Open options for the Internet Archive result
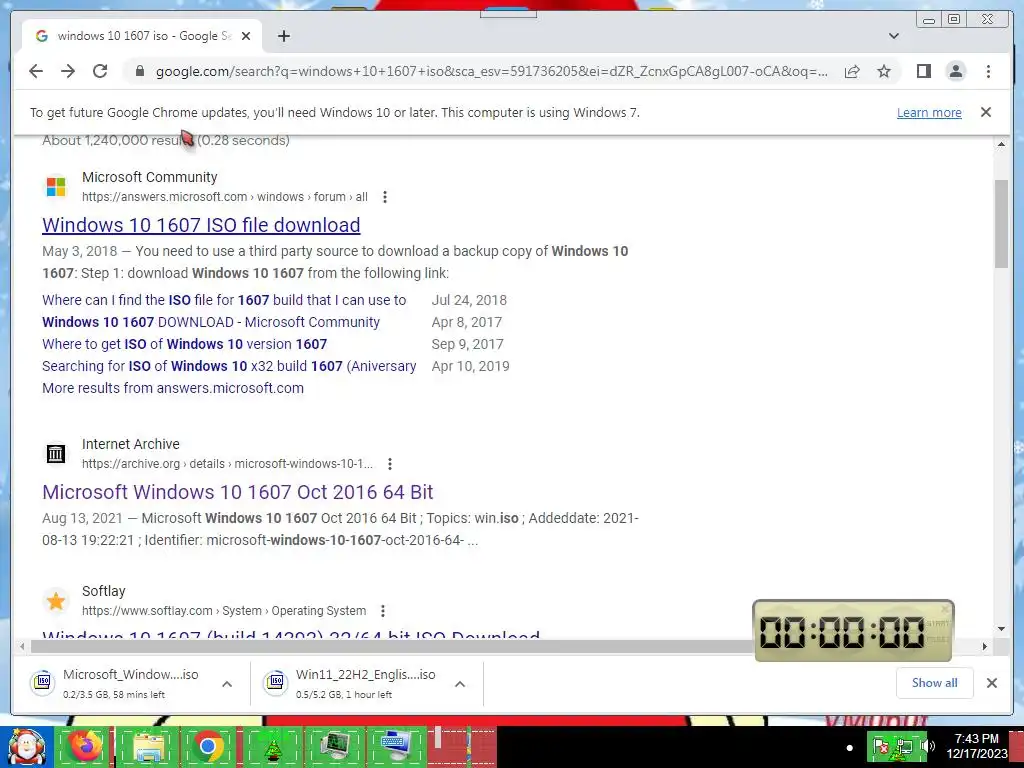Viewport: 1024px width, 768px height. coord(390,464)
